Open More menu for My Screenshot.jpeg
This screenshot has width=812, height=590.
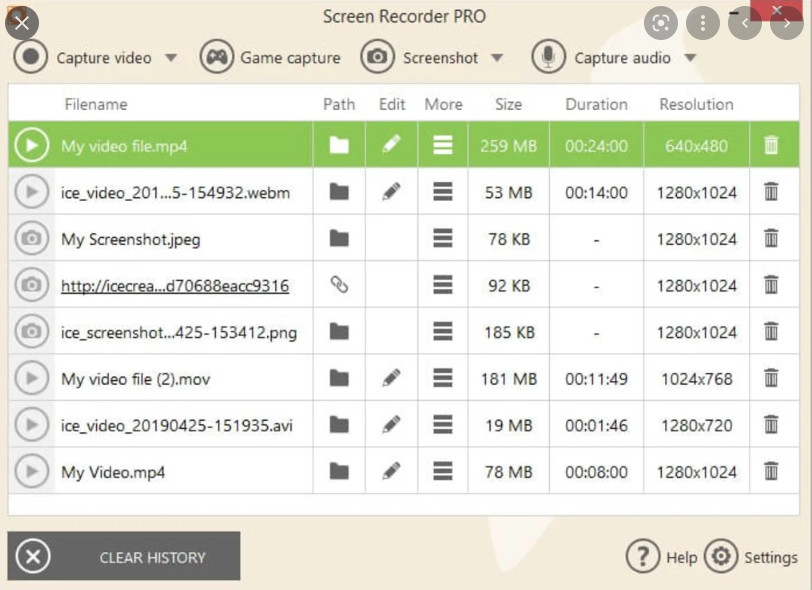click(x=443, y=238)
